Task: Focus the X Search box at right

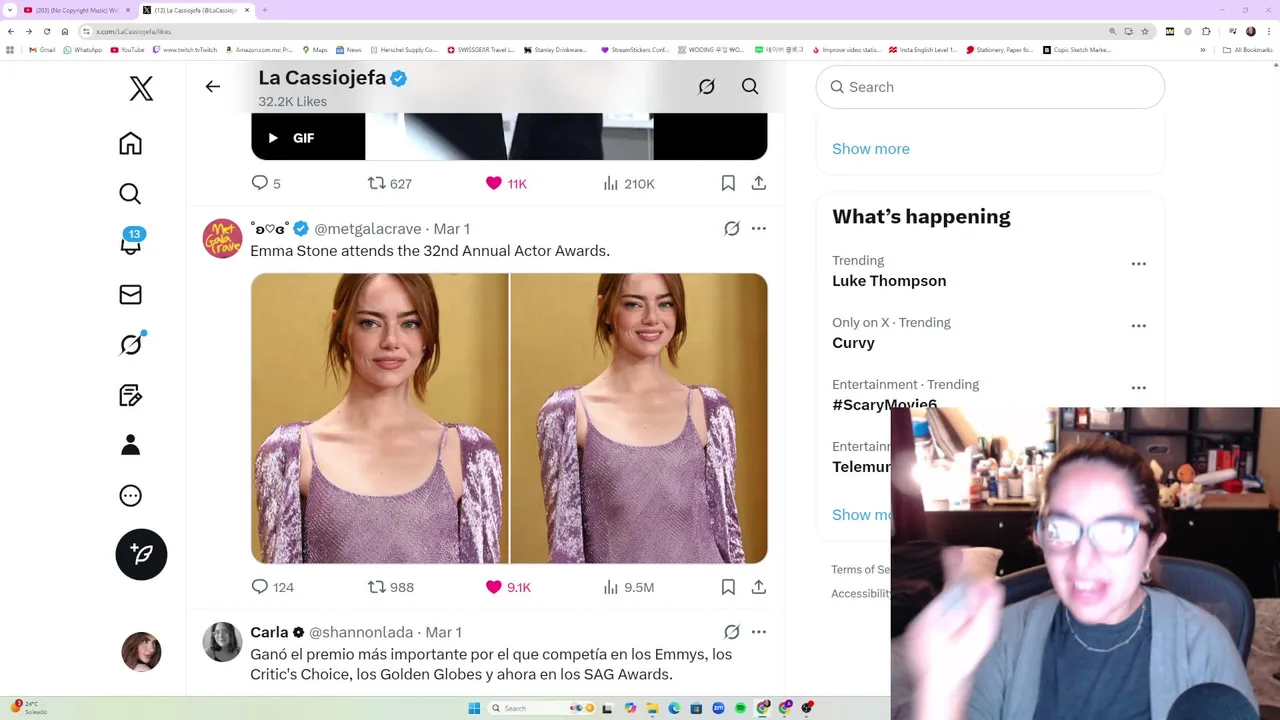Action: coord(990,87)
